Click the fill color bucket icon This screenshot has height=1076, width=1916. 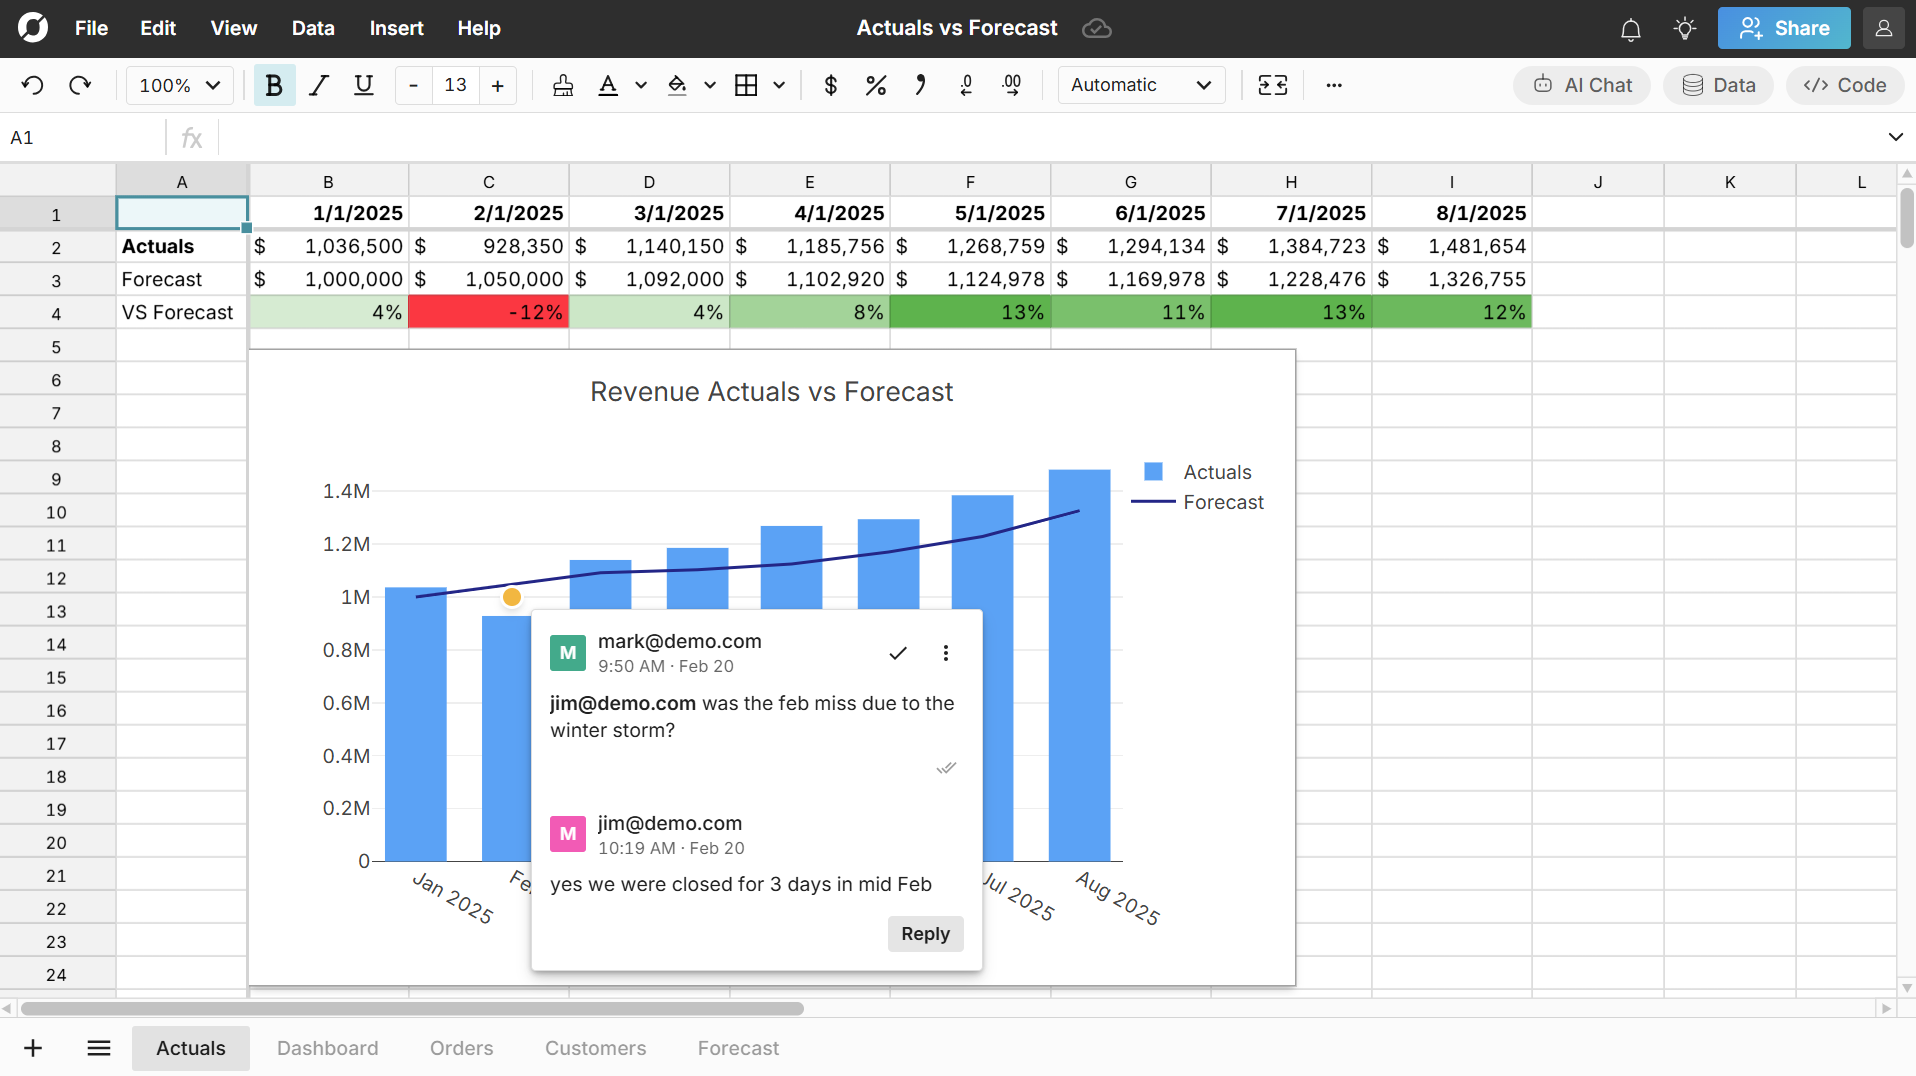[677, 86]
